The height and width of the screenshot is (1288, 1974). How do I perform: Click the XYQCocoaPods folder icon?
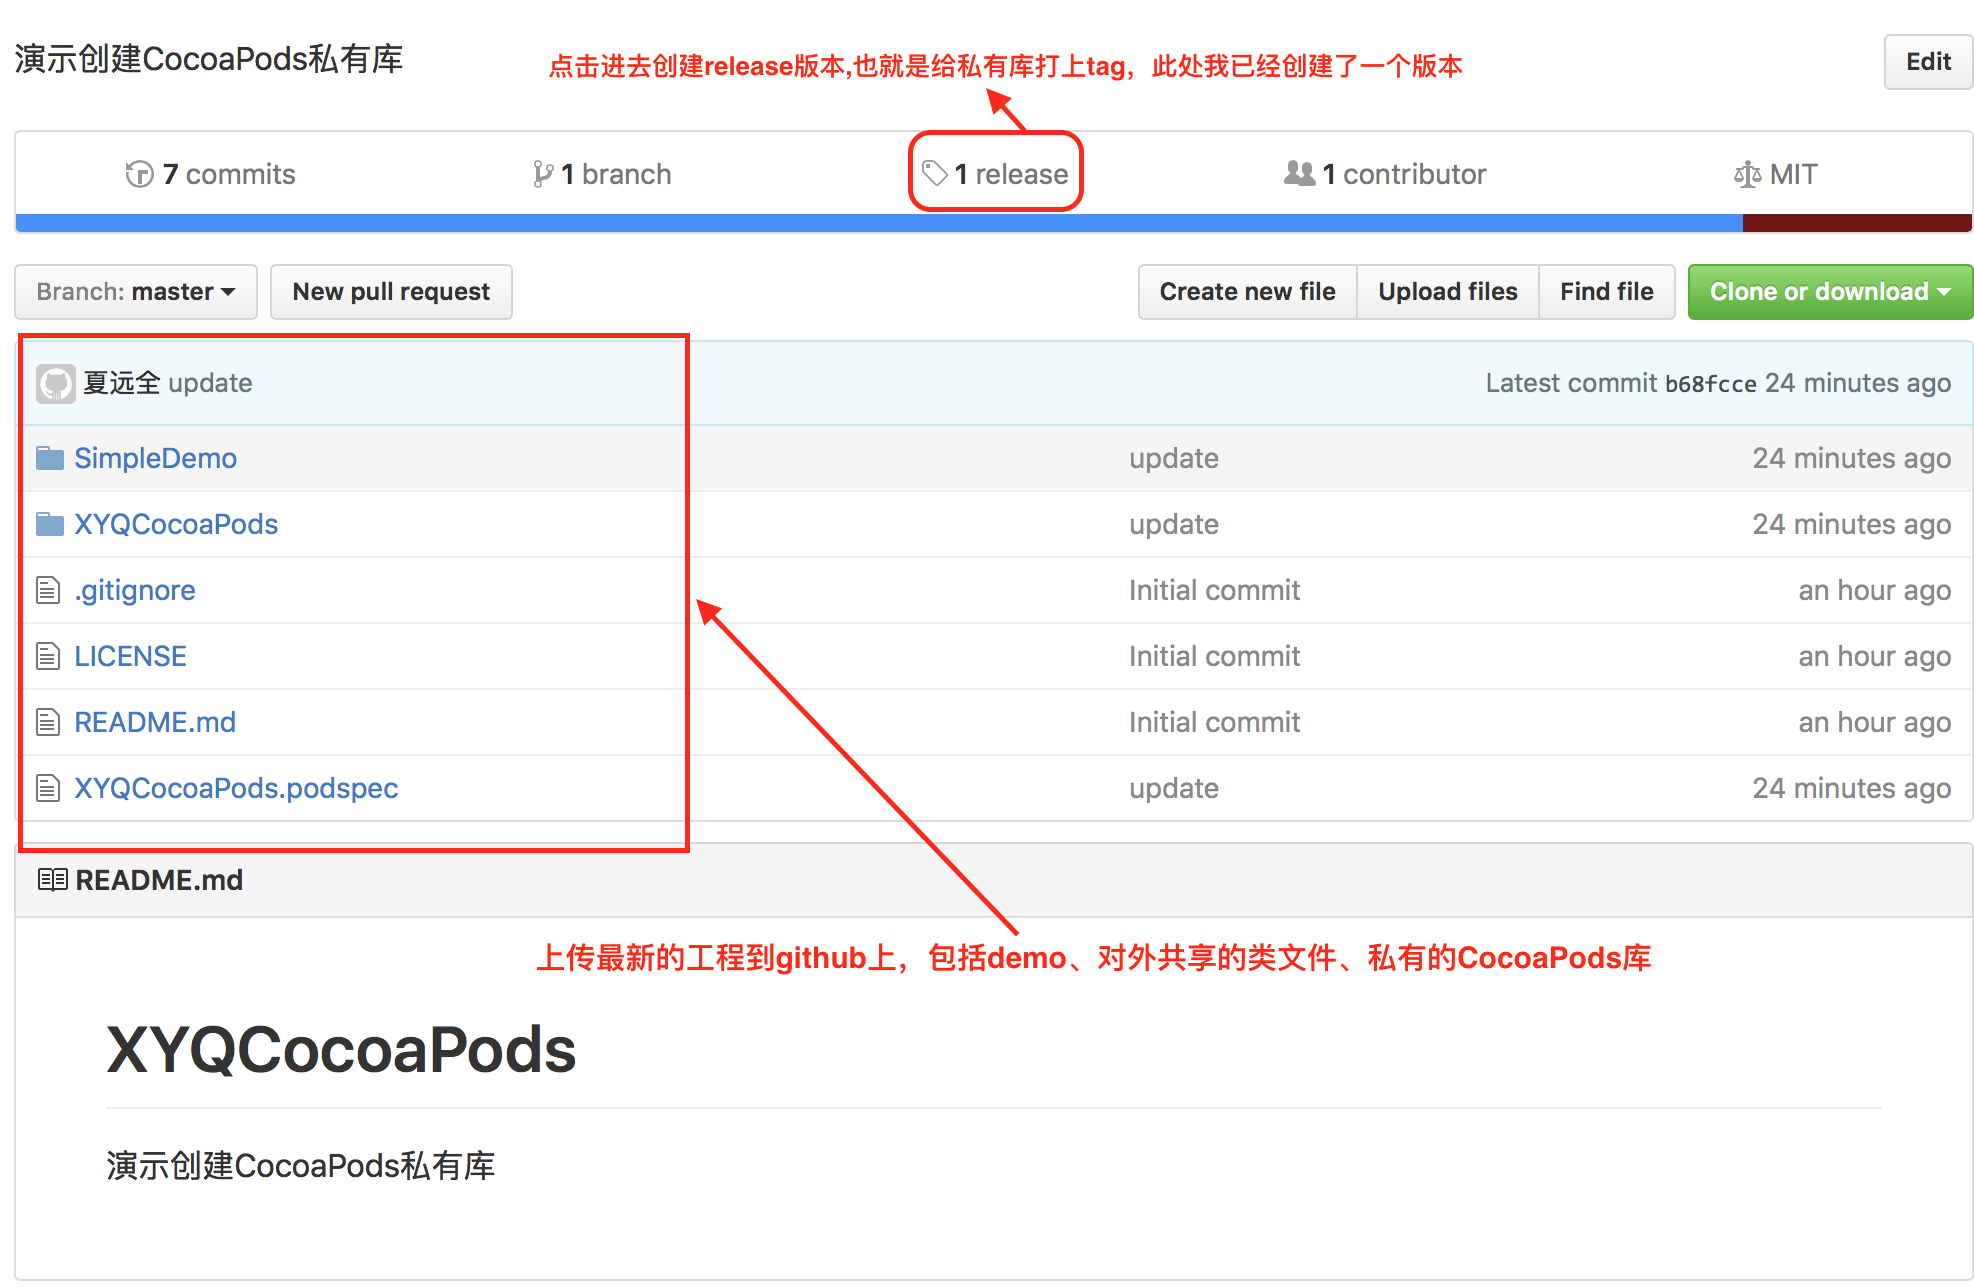pyautogui.click(x=50, y=524)
